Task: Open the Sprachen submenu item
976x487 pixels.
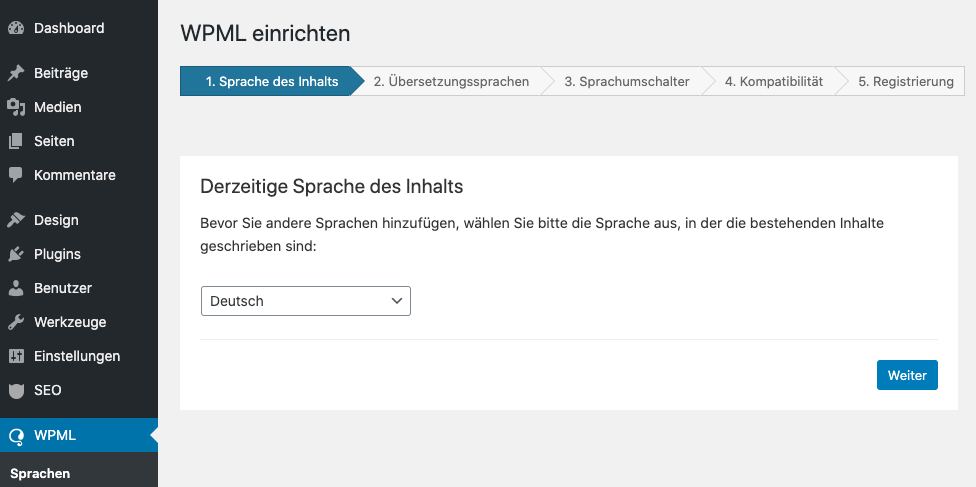Action: [40, 473]
